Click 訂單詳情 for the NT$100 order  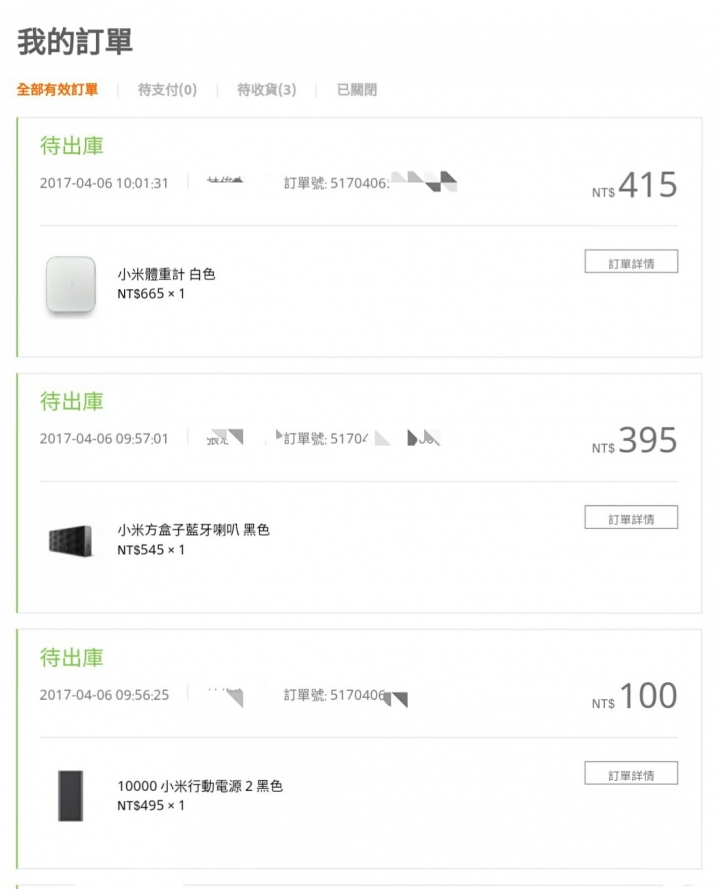pos(631,774)
